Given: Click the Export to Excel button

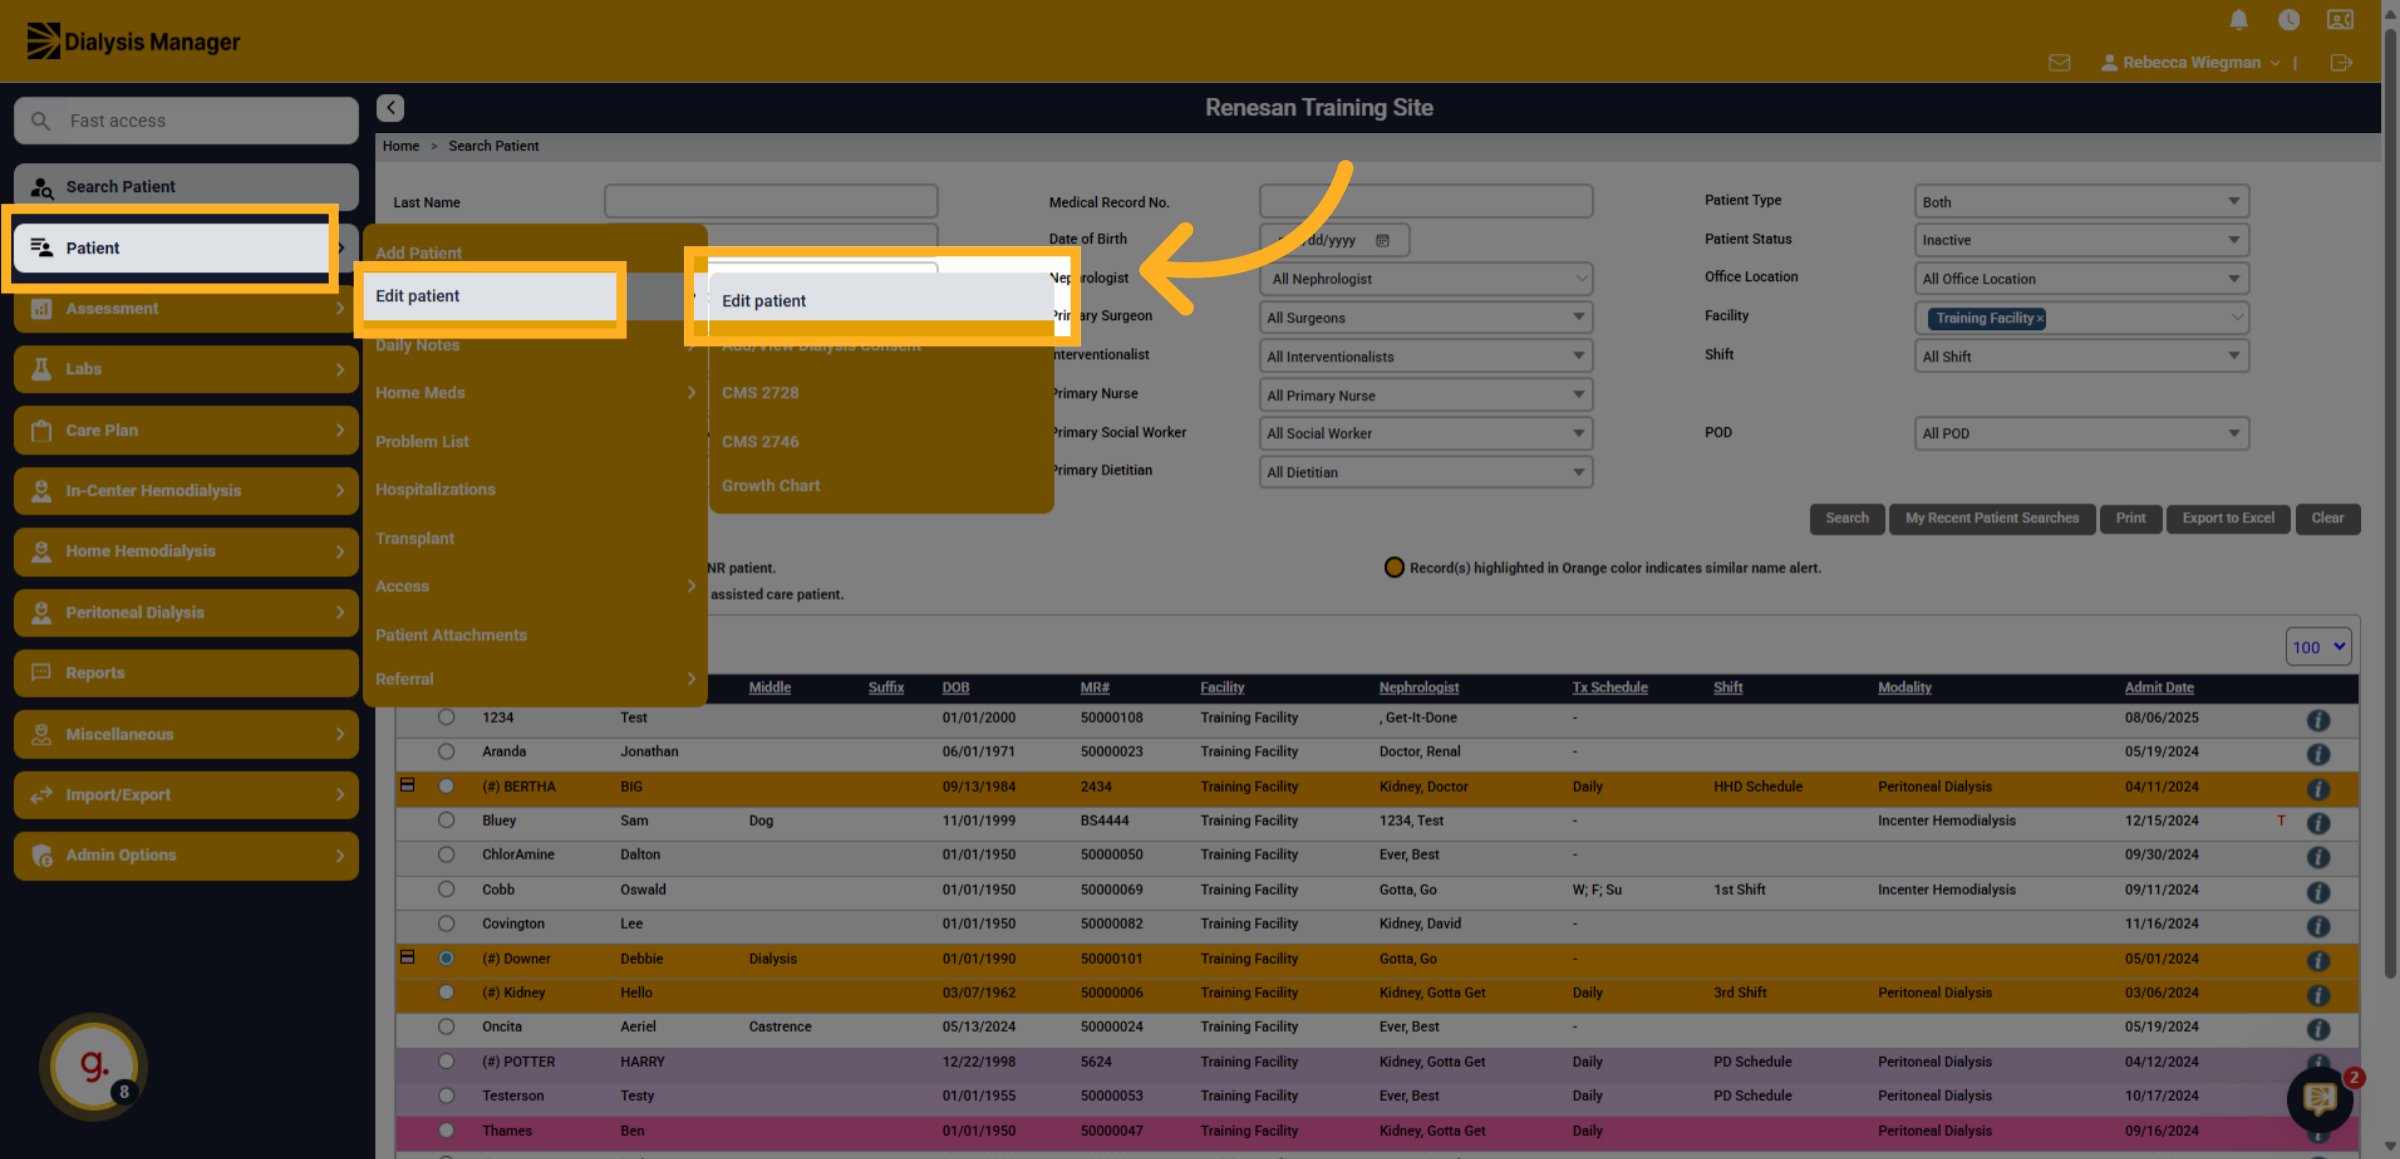Looking at the screenshot, I should 2227,518.
